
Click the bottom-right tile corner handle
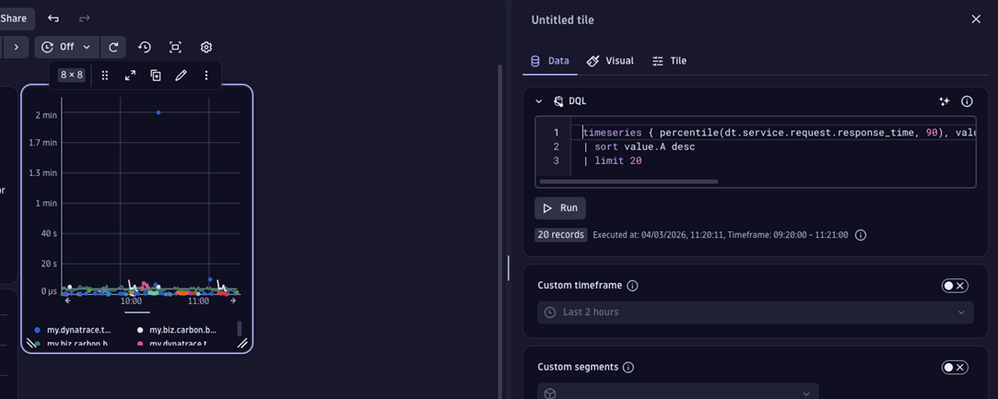[242, 343]
